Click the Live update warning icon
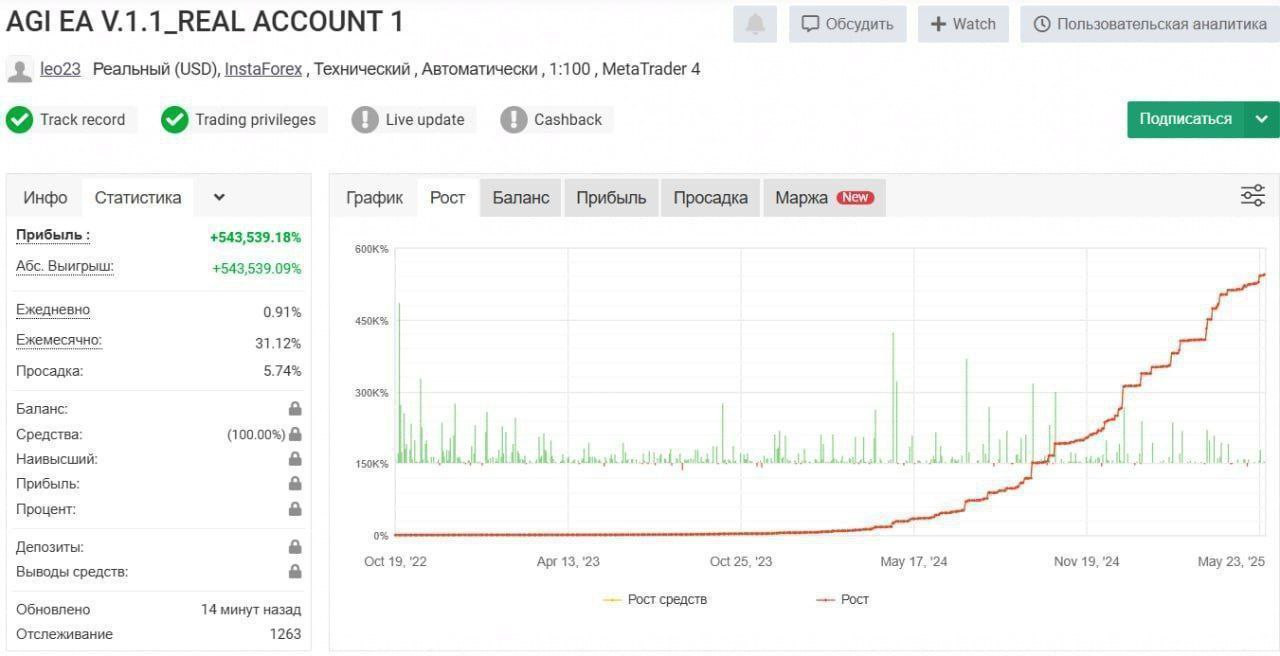The height and width of the screenshot is (656, 1280). pos(365,120)
